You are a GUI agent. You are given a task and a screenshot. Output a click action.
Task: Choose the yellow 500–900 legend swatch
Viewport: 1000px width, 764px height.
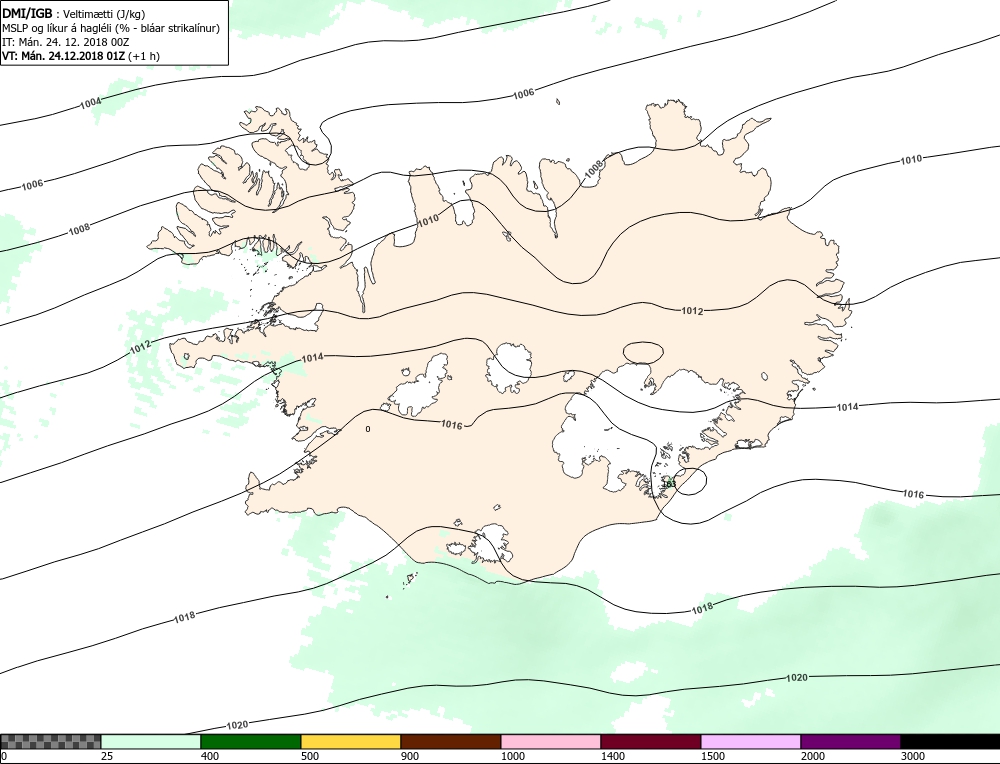point(351,741)
